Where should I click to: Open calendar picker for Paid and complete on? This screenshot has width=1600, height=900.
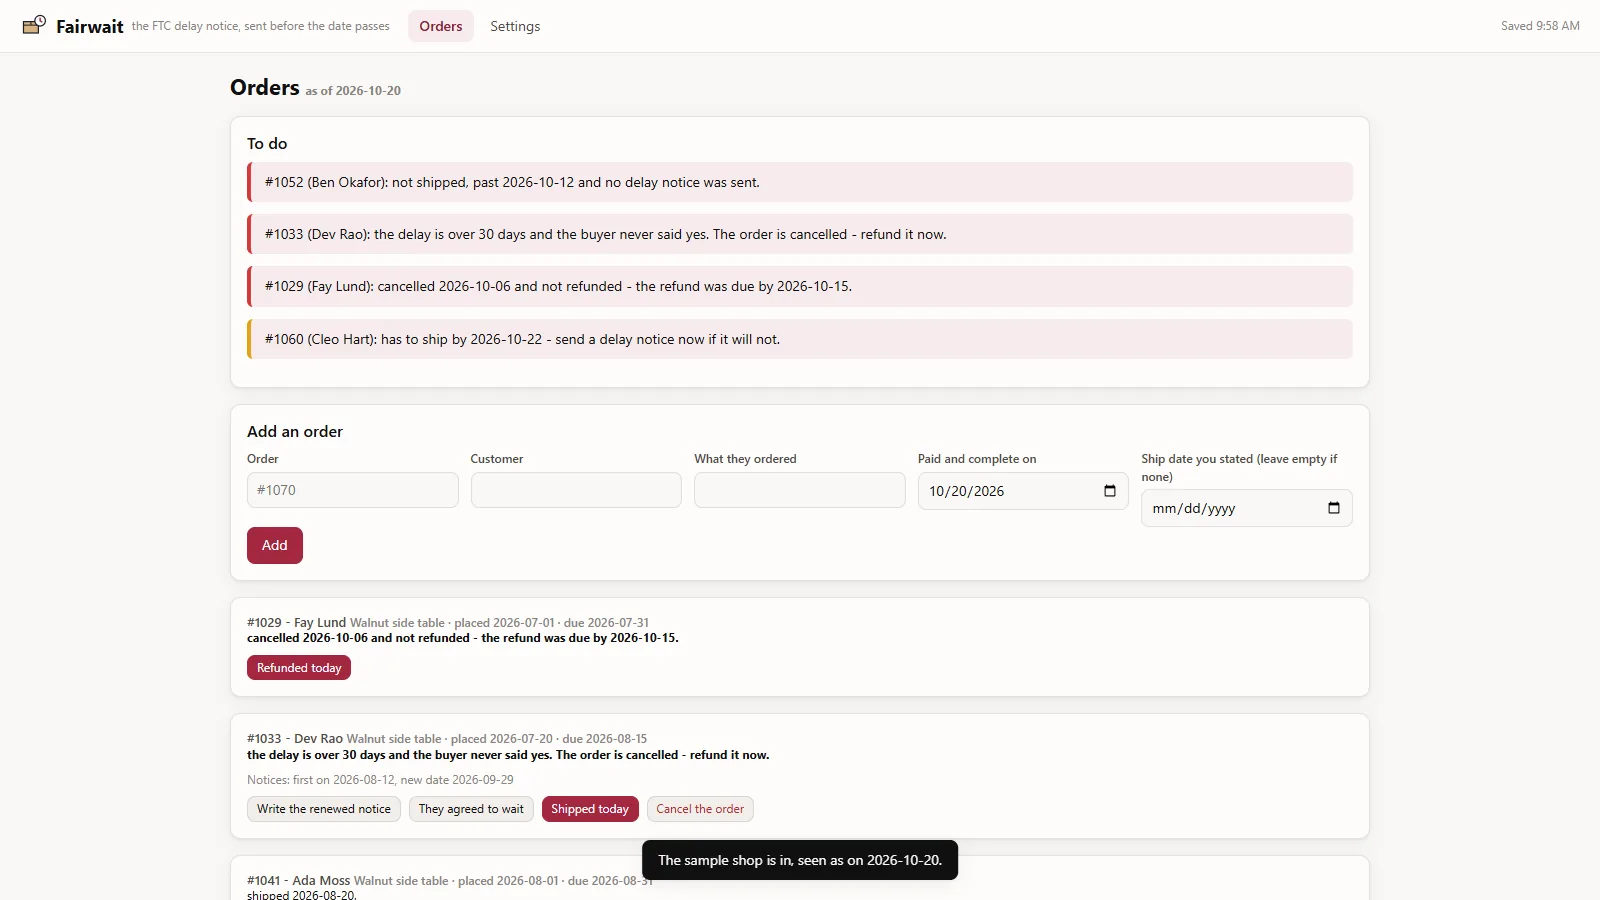1109,491
